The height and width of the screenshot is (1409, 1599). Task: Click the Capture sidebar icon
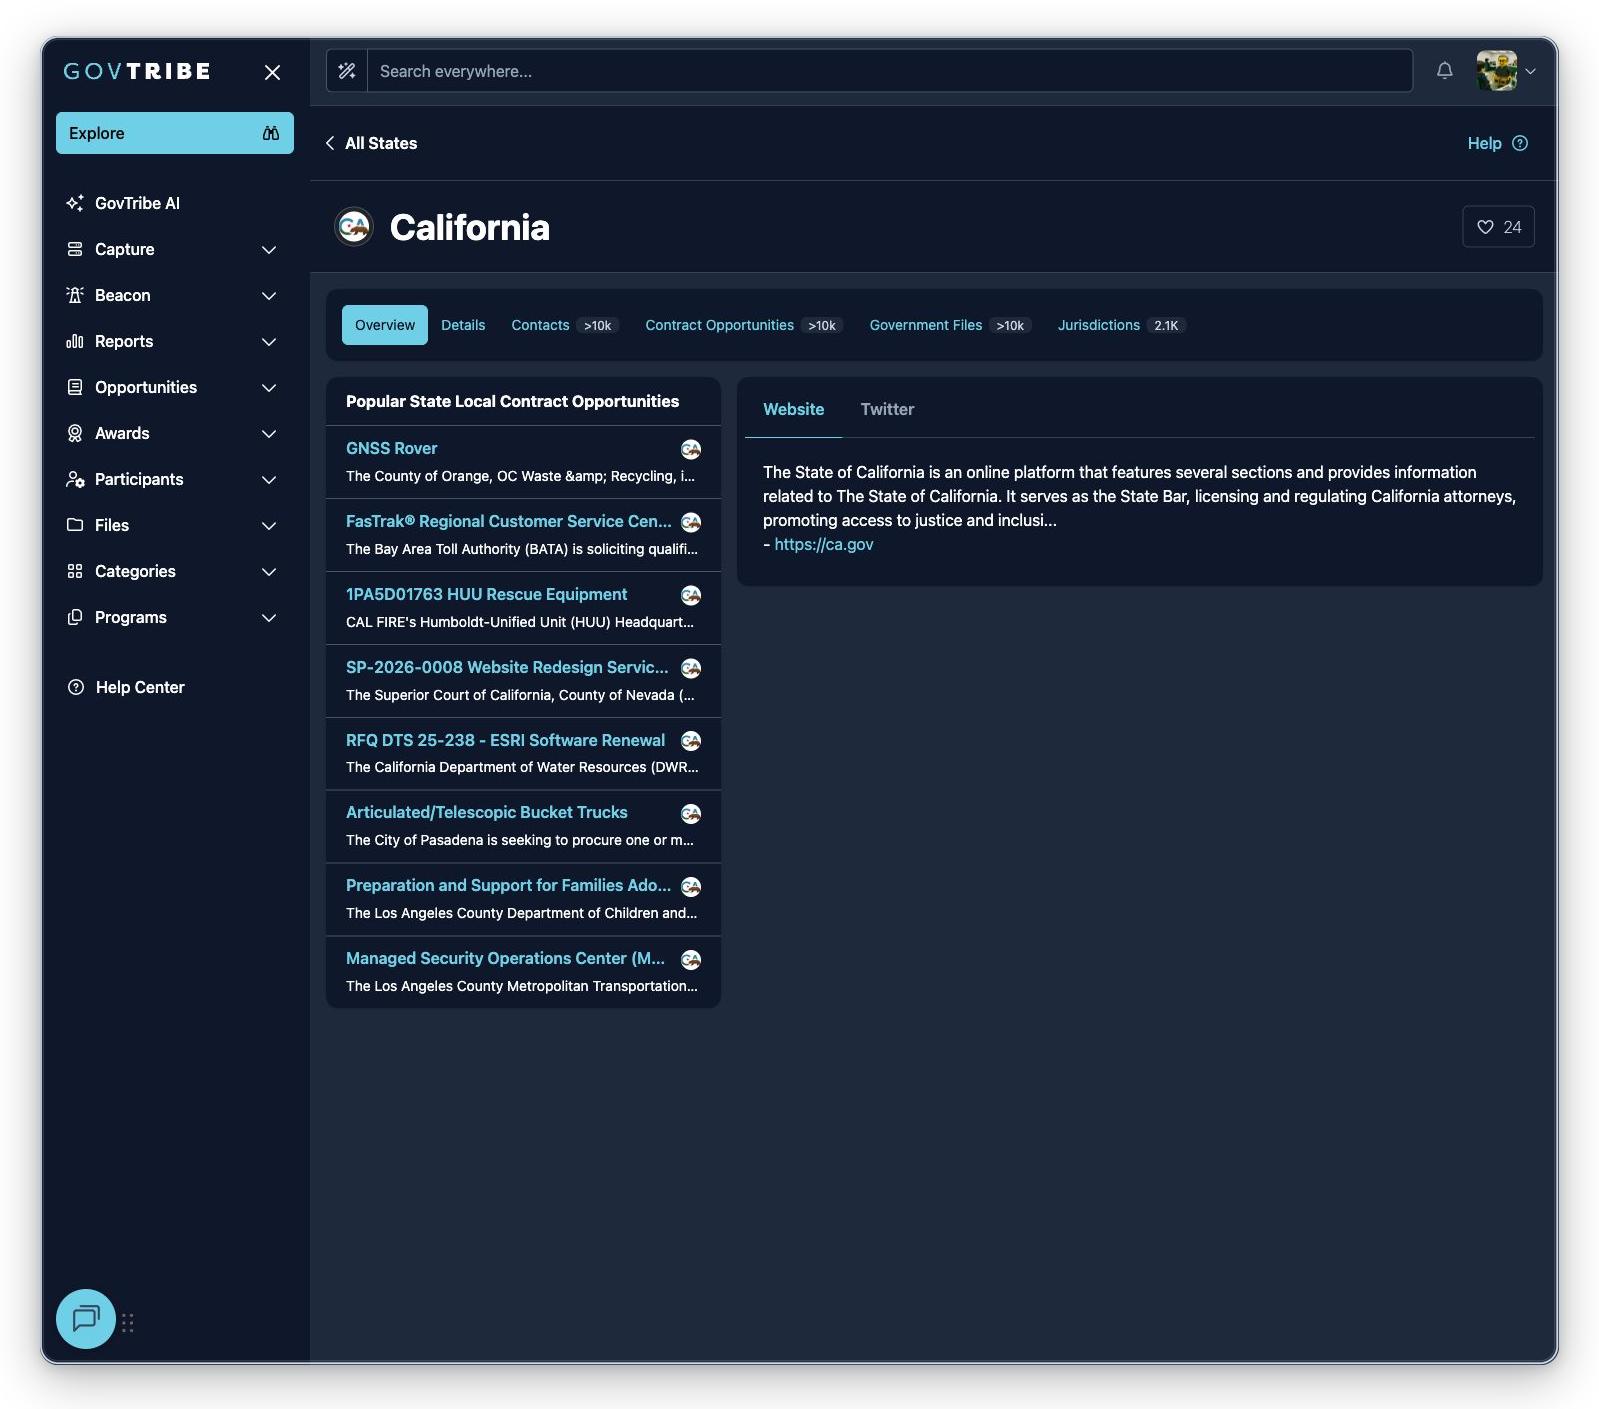click(x=75, y=249)
